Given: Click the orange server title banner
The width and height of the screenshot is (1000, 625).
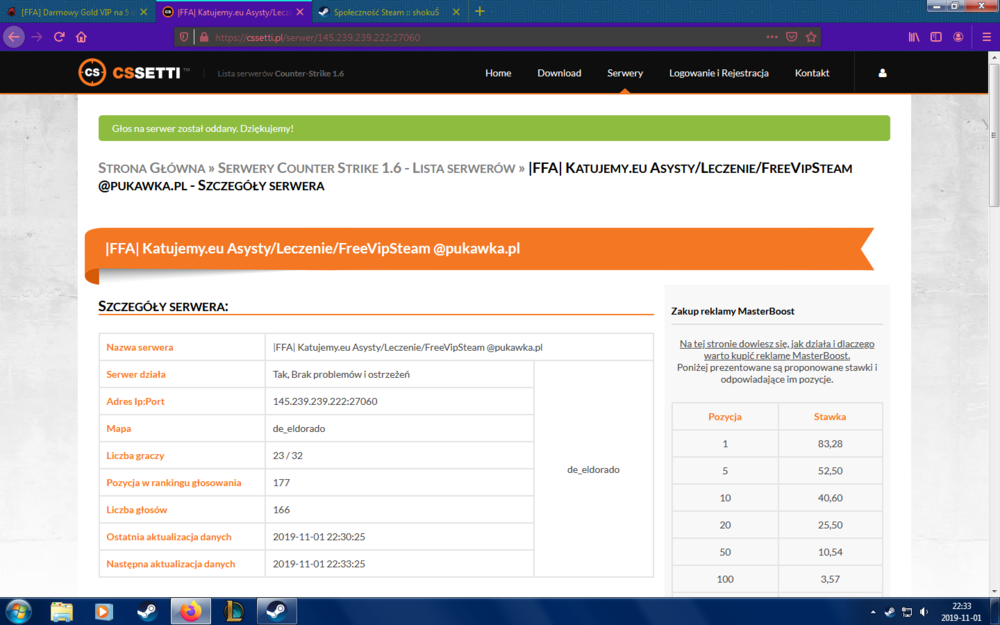Looking at the screenshot, I should [x=478, y=249].
